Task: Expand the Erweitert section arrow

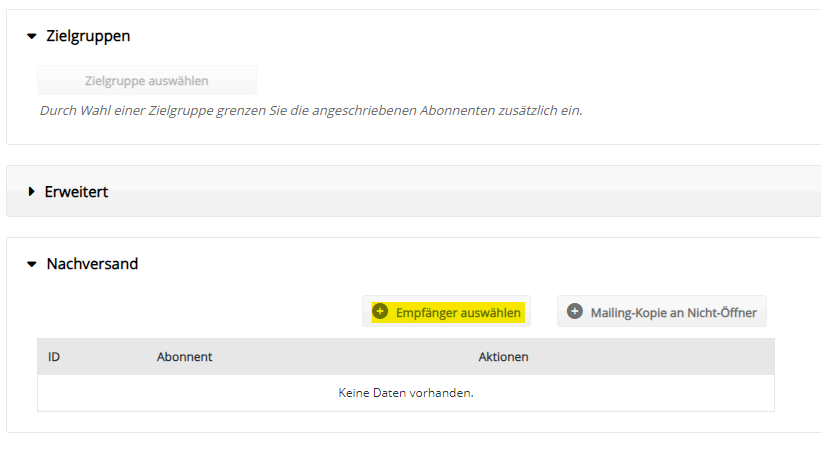Action: pos(31,192)
